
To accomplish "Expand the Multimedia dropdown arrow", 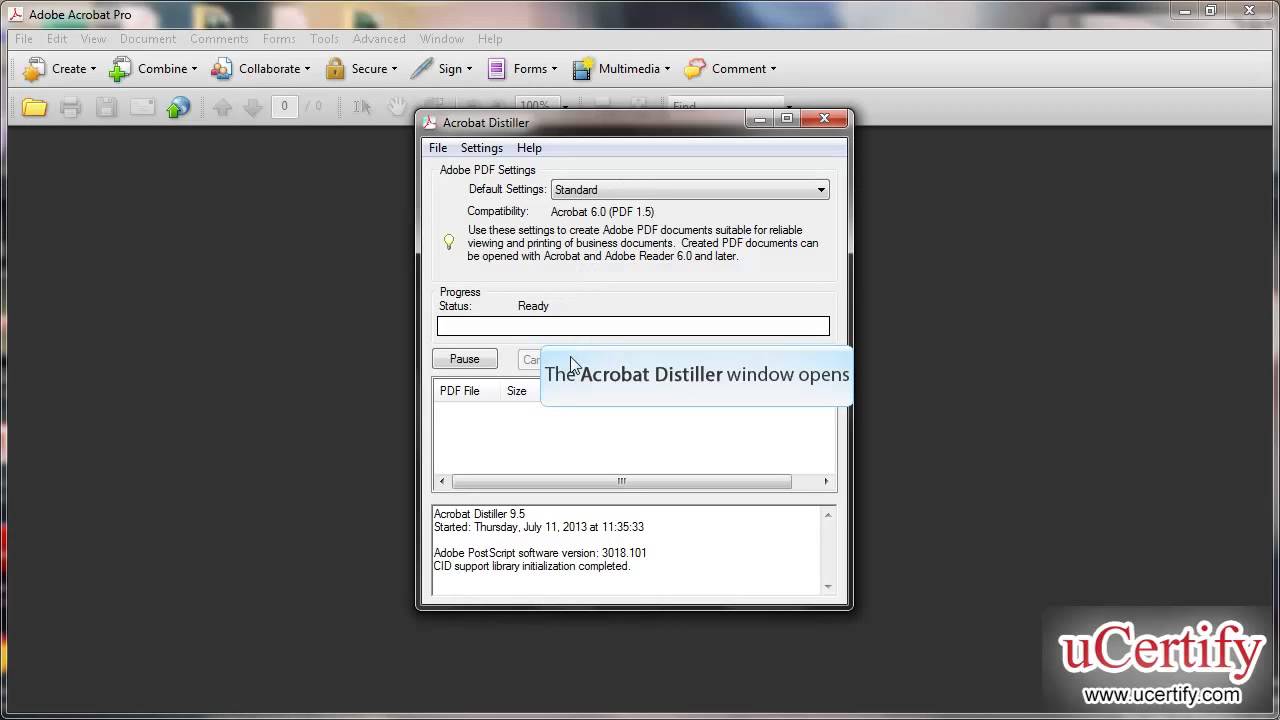I will 667,69.
